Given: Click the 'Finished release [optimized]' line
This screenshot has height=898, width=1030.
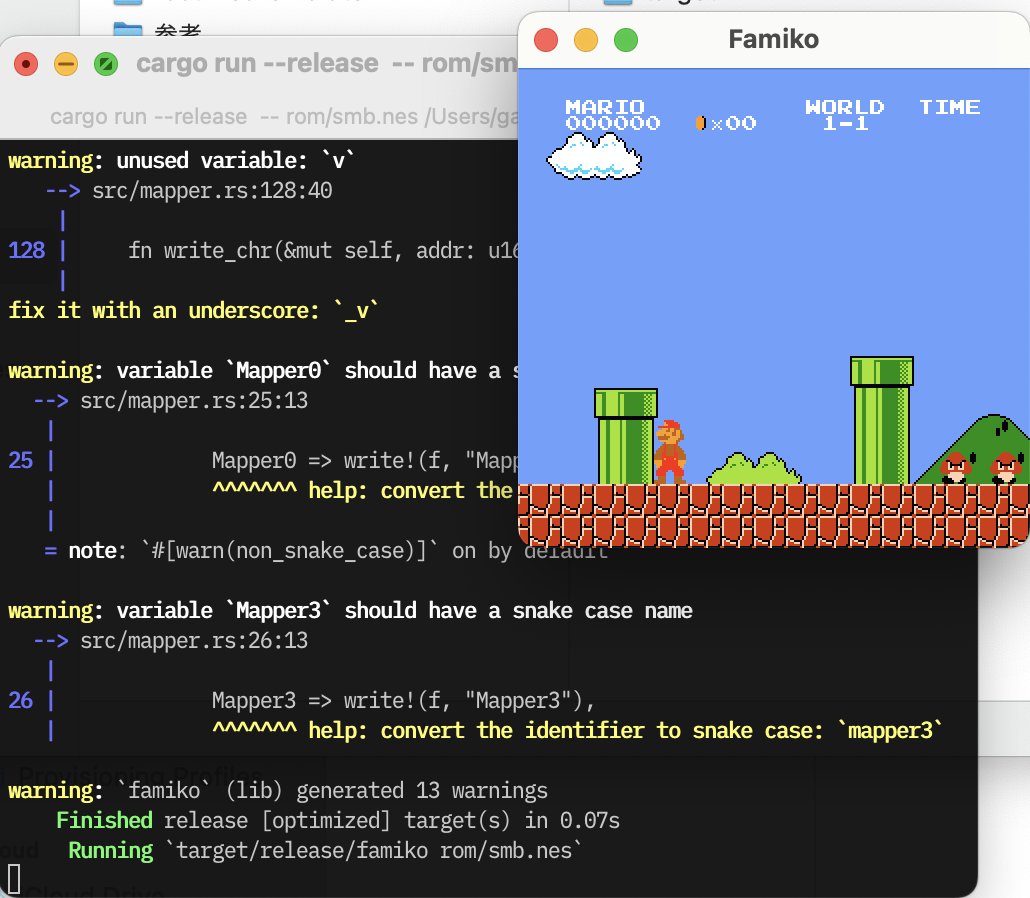Looking at the screenshot, I should pyautogui.click(x=338, y=820).
